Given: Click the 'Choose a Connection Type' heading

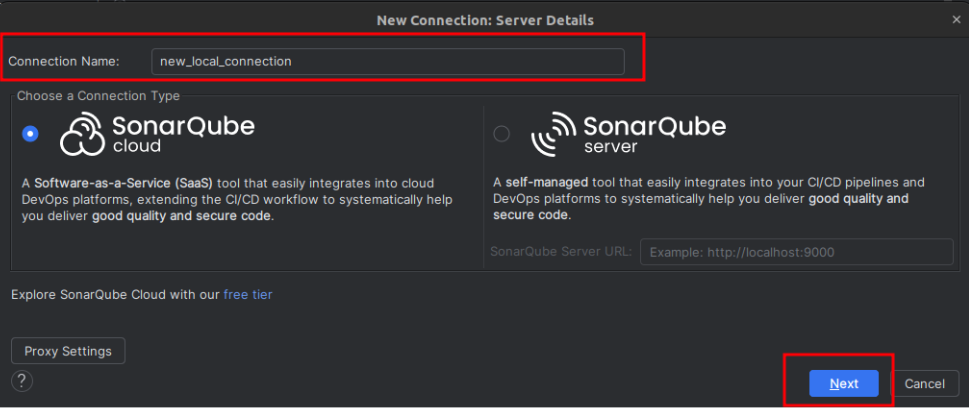Looking at the screenshot, I should (98, 96).
